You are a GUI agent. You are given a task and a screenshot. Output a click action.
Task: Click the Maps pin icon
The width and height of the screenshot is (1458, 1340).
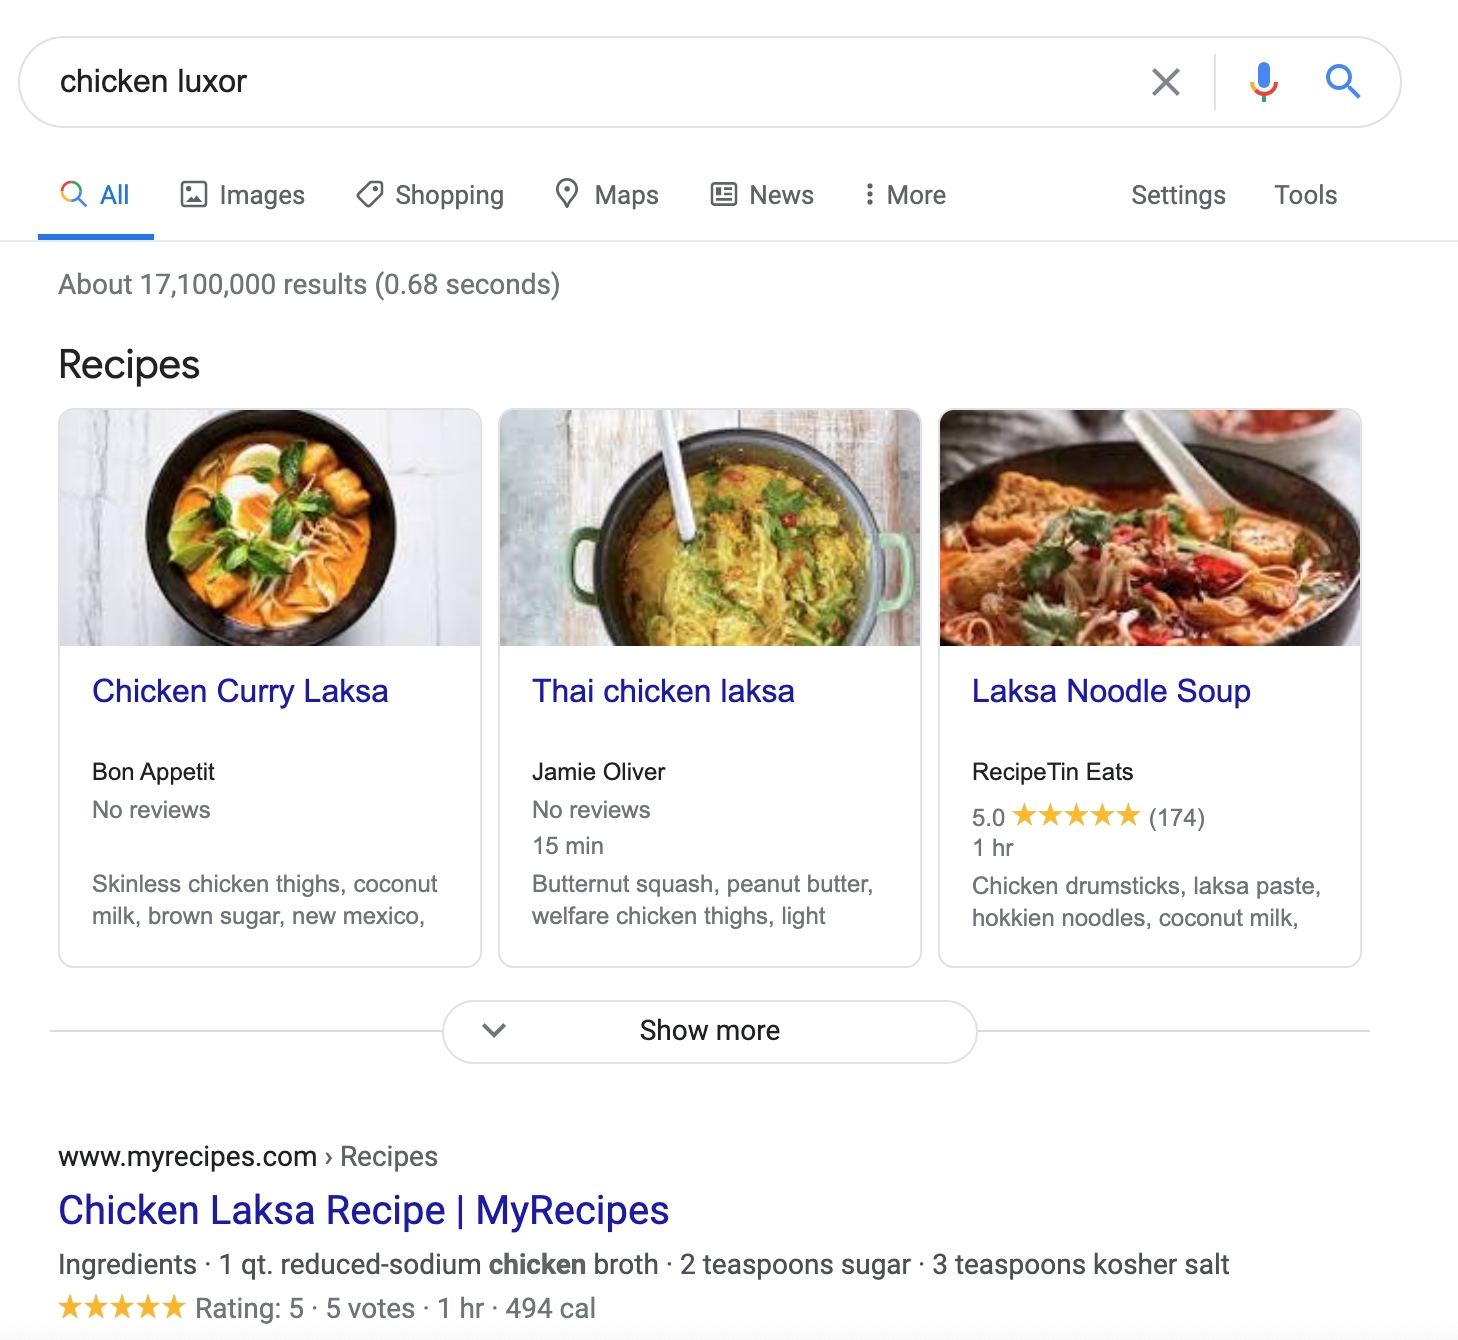click(567, 194)
